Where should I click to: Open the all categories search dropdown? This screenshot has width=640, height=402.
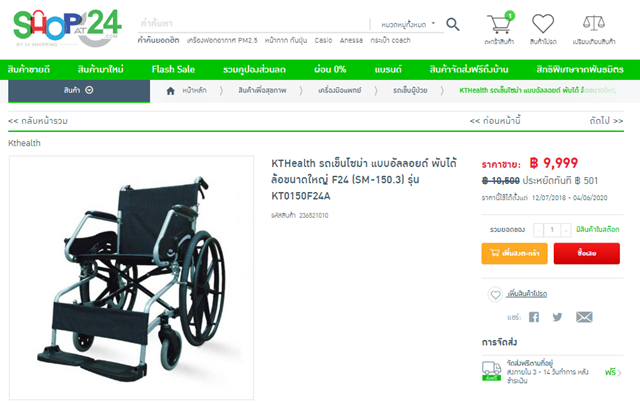click(x=408, y=24)
